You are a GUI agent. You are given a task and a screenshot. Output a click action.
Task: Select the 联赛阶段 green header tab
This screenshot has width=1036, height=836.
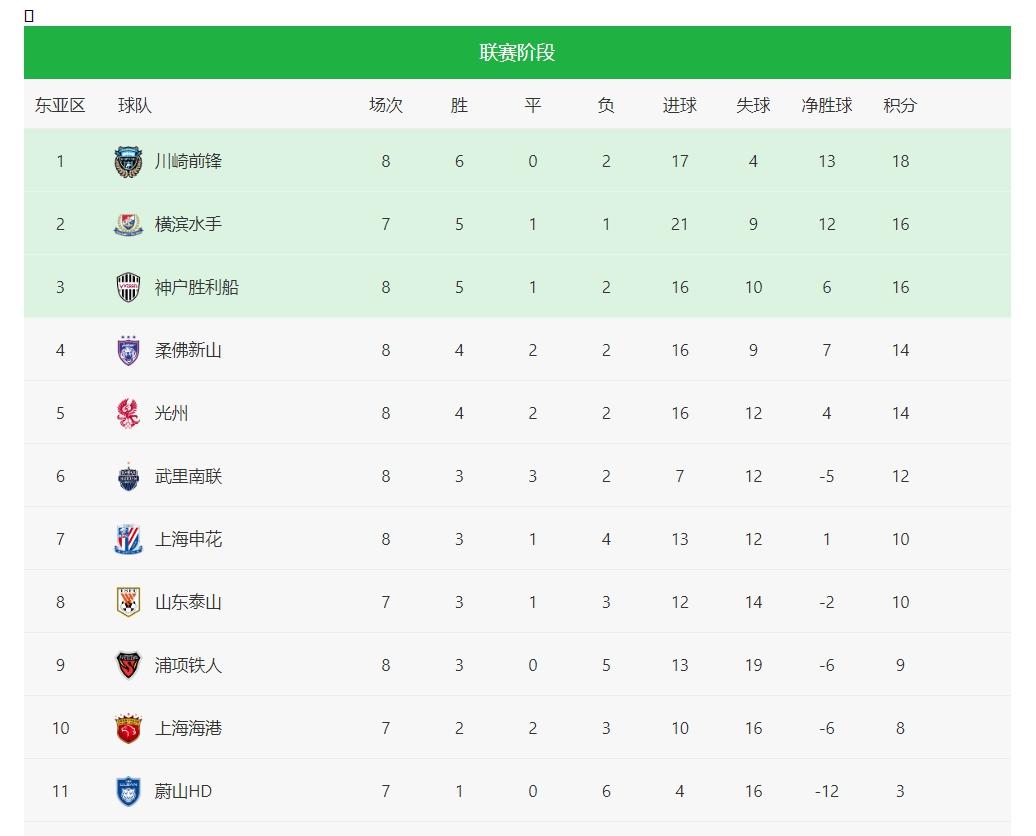click(517, 53)
